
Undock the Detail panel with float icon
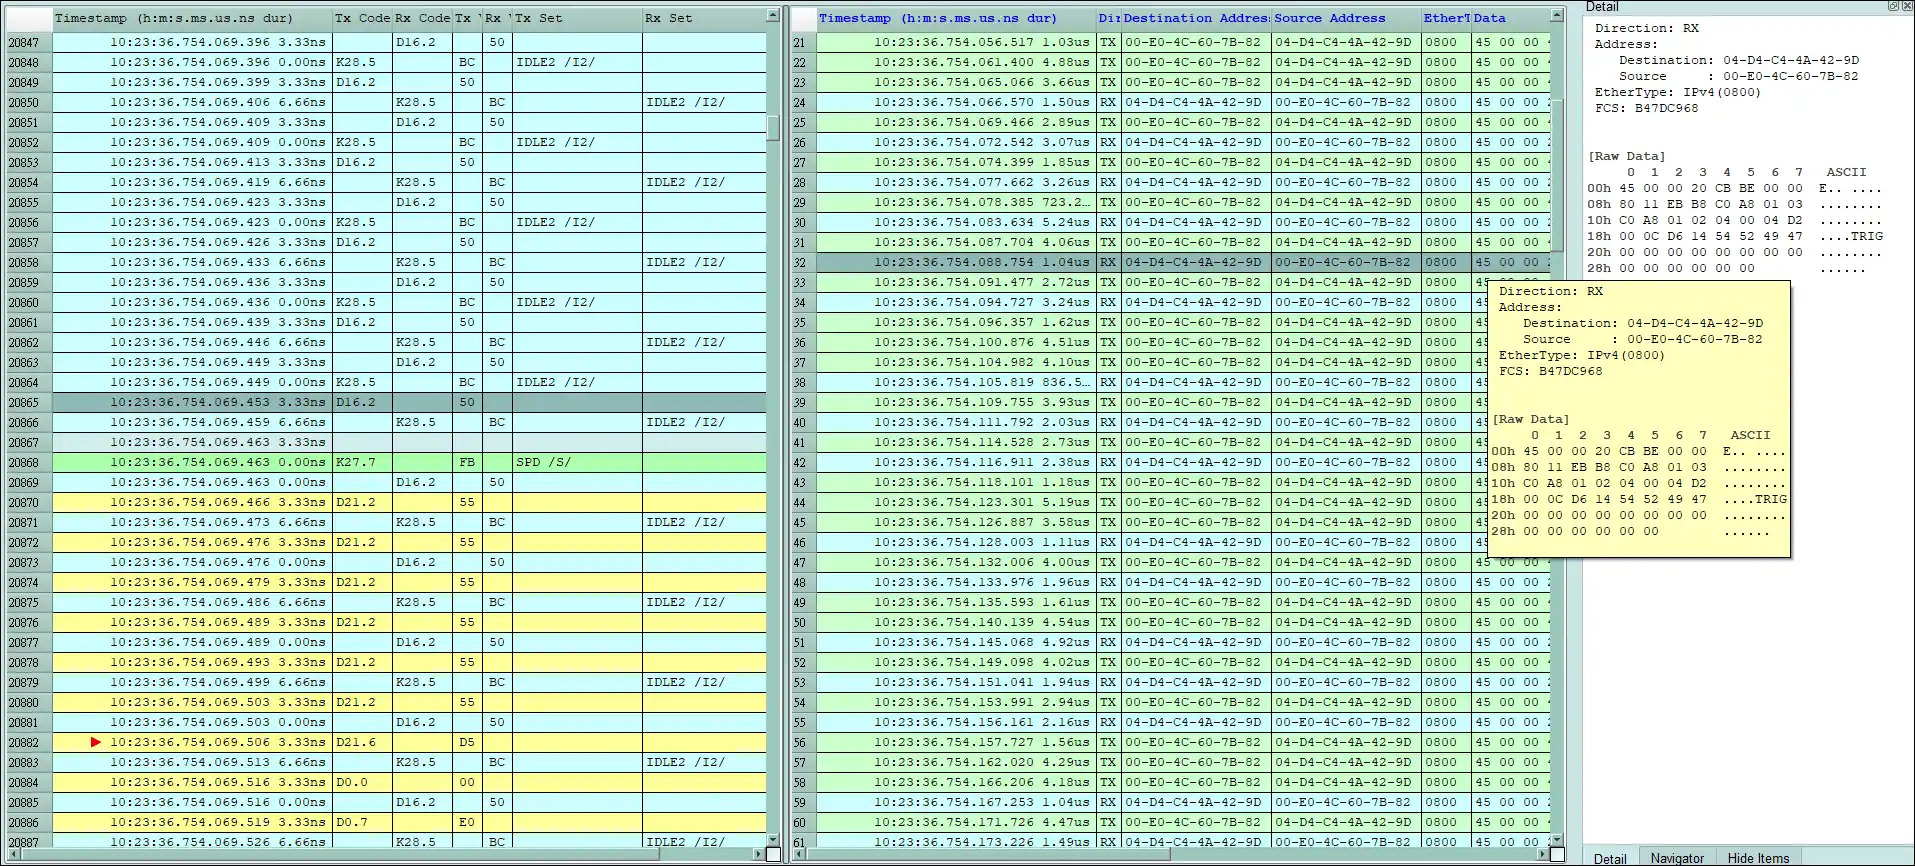click(x=1894, y=6)
